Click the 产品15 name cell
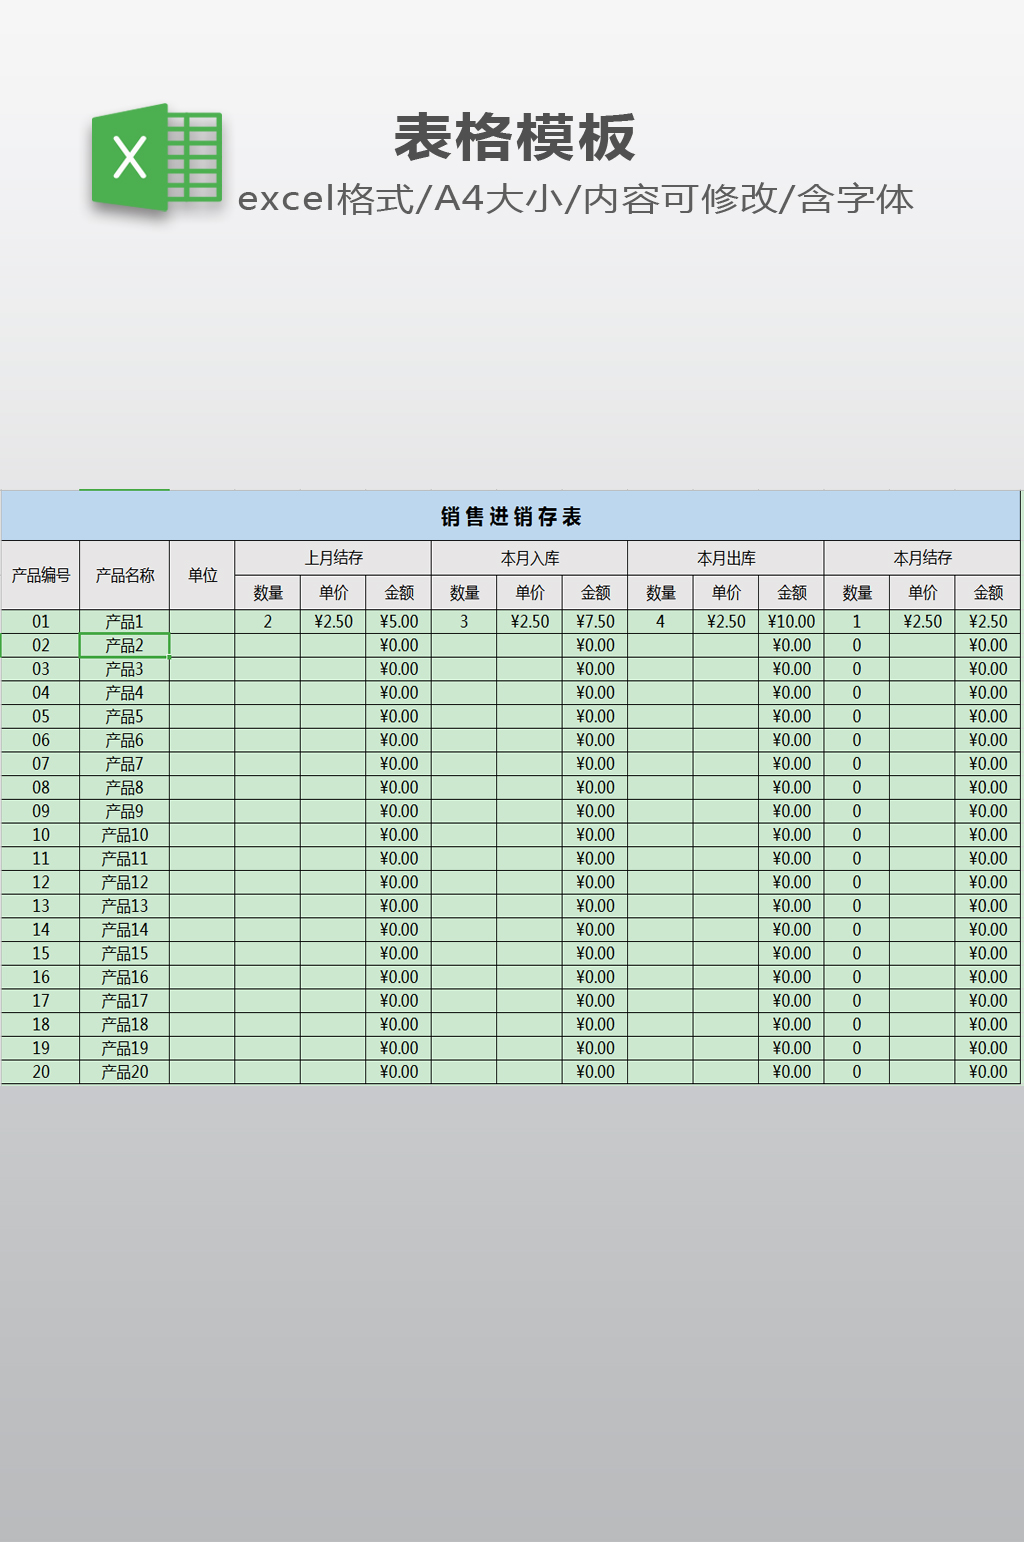The width and height of the screenshot is (1024, 1542). pyautogui.click(x=125, y=954)
